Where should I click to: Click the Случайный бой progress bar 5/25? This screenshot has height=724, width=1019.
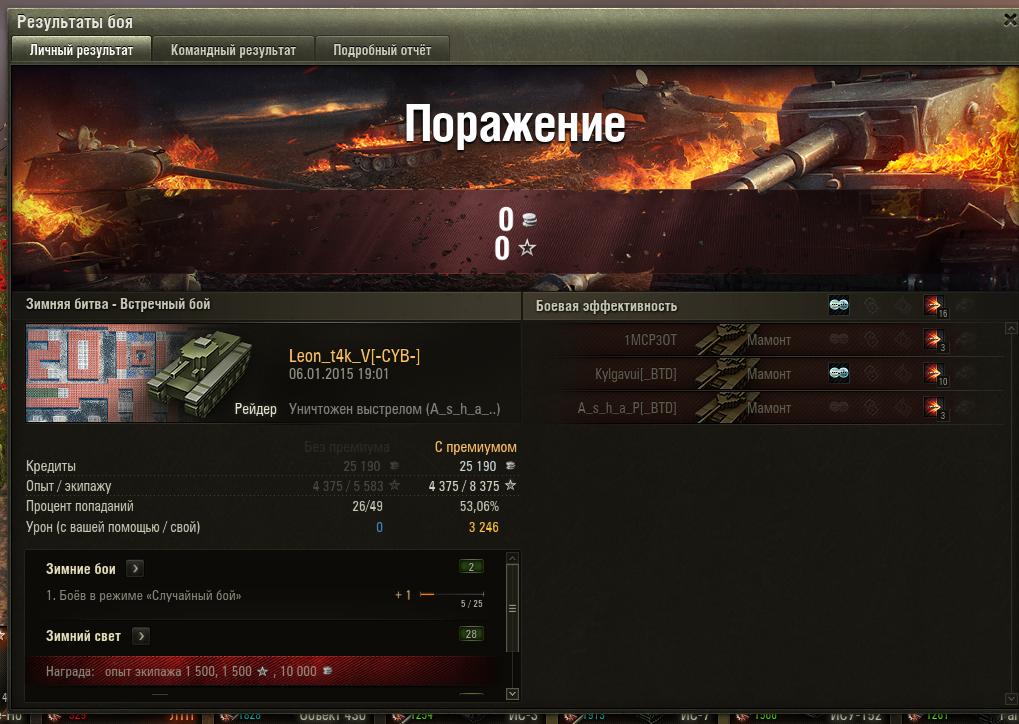click(x=452, y=594)
